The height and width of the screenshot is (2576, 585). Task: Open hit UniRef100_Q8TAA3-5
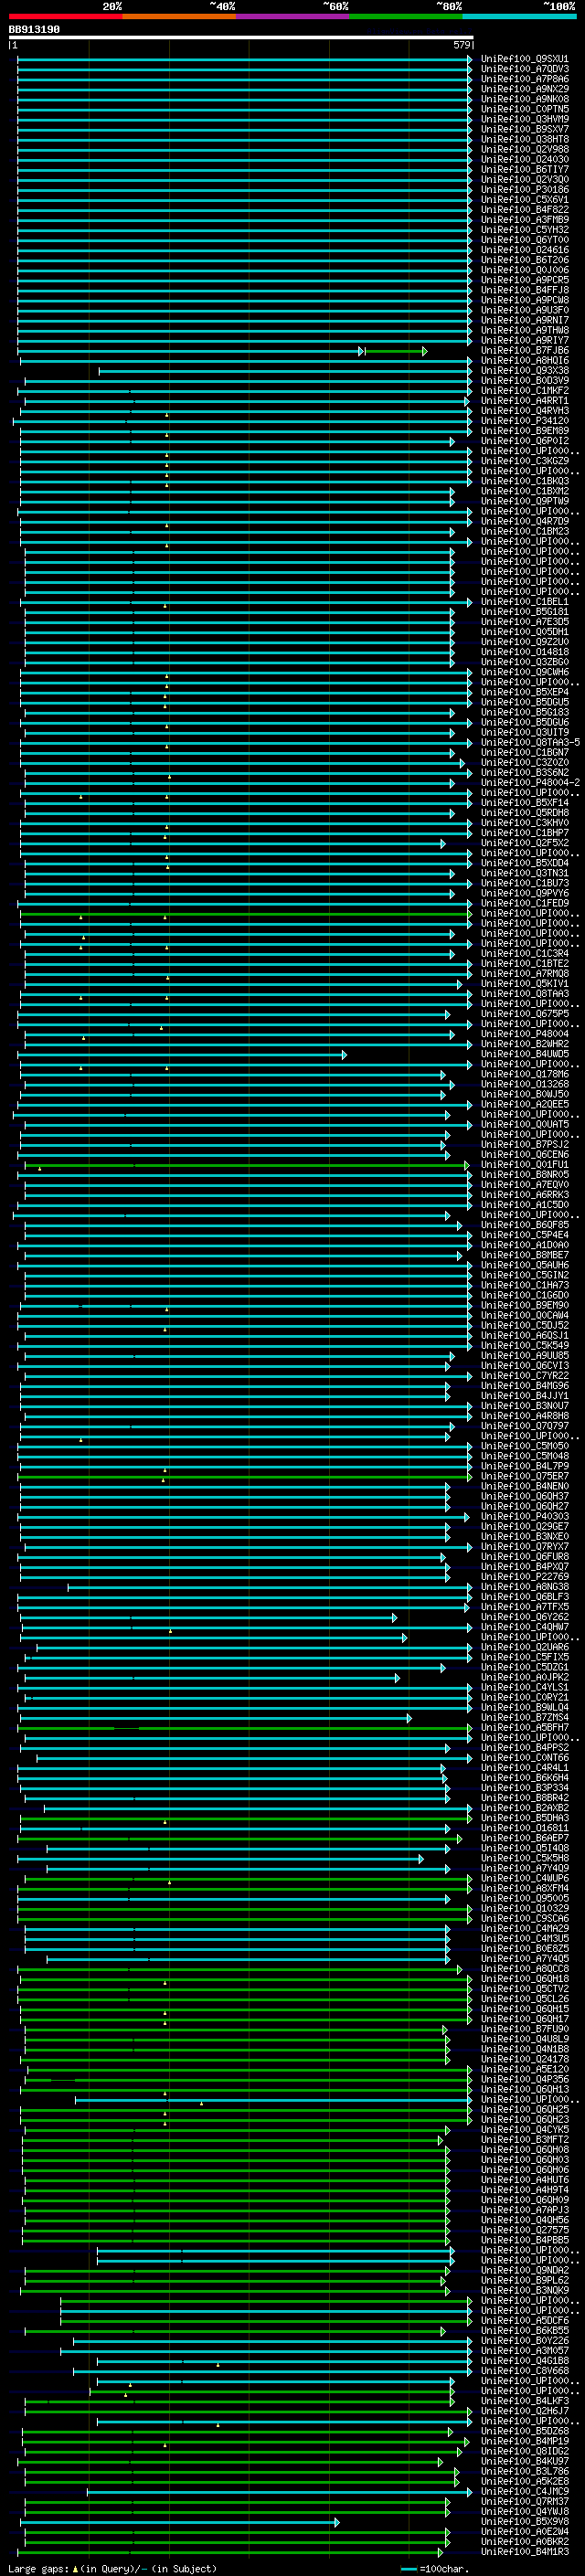click(x=530, y=742)
